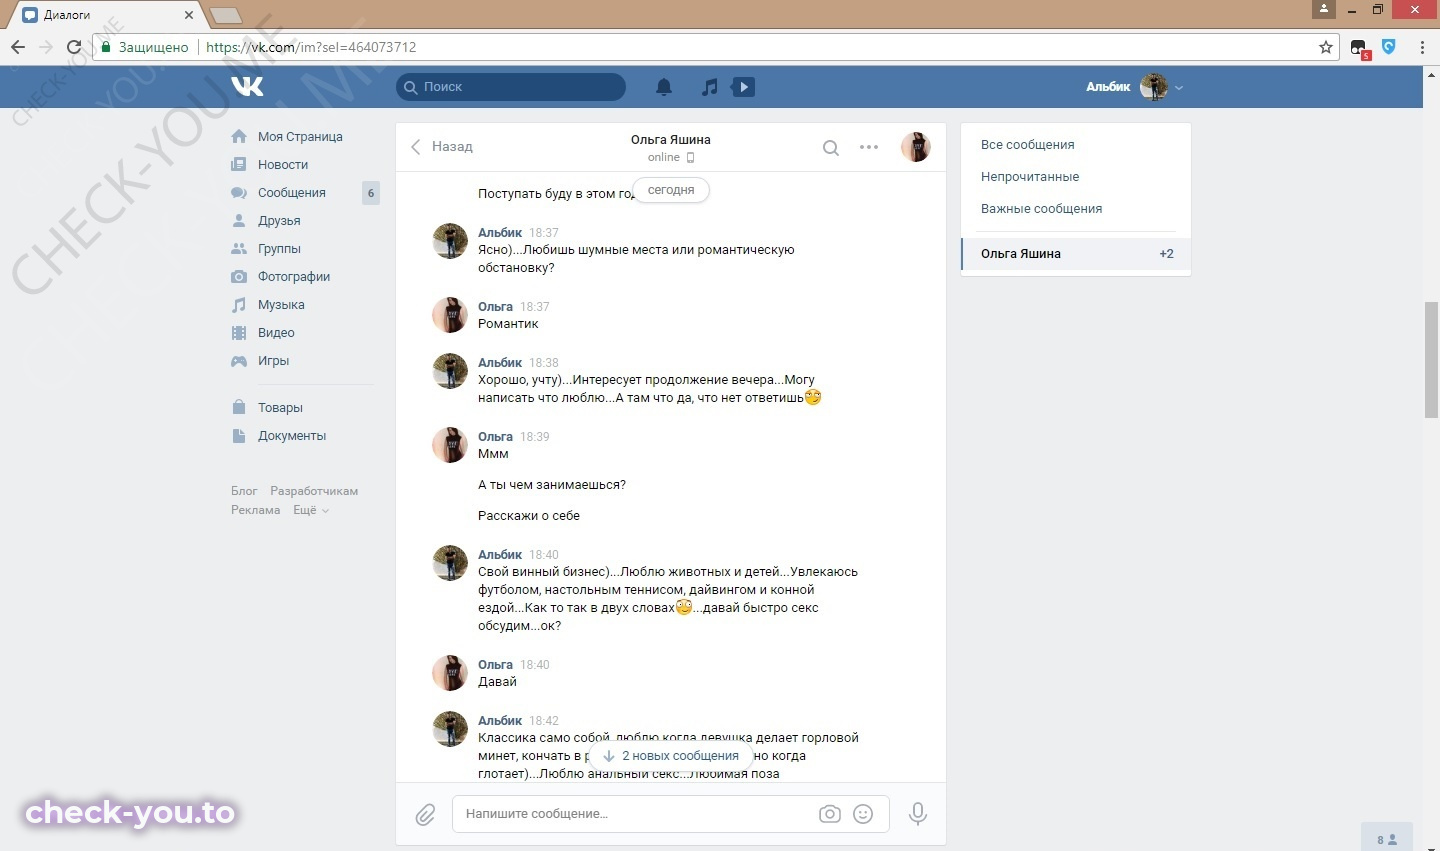Click the message text Романтик

coord(508,324)
